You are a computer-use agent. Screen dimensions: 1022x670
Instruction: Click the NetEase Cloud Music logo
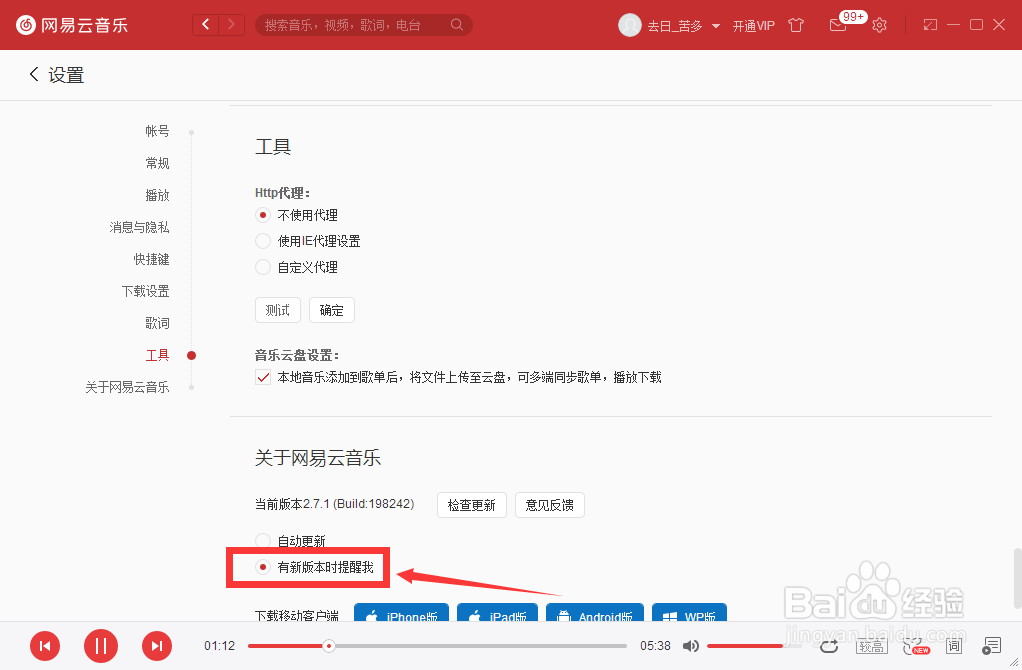72,25
